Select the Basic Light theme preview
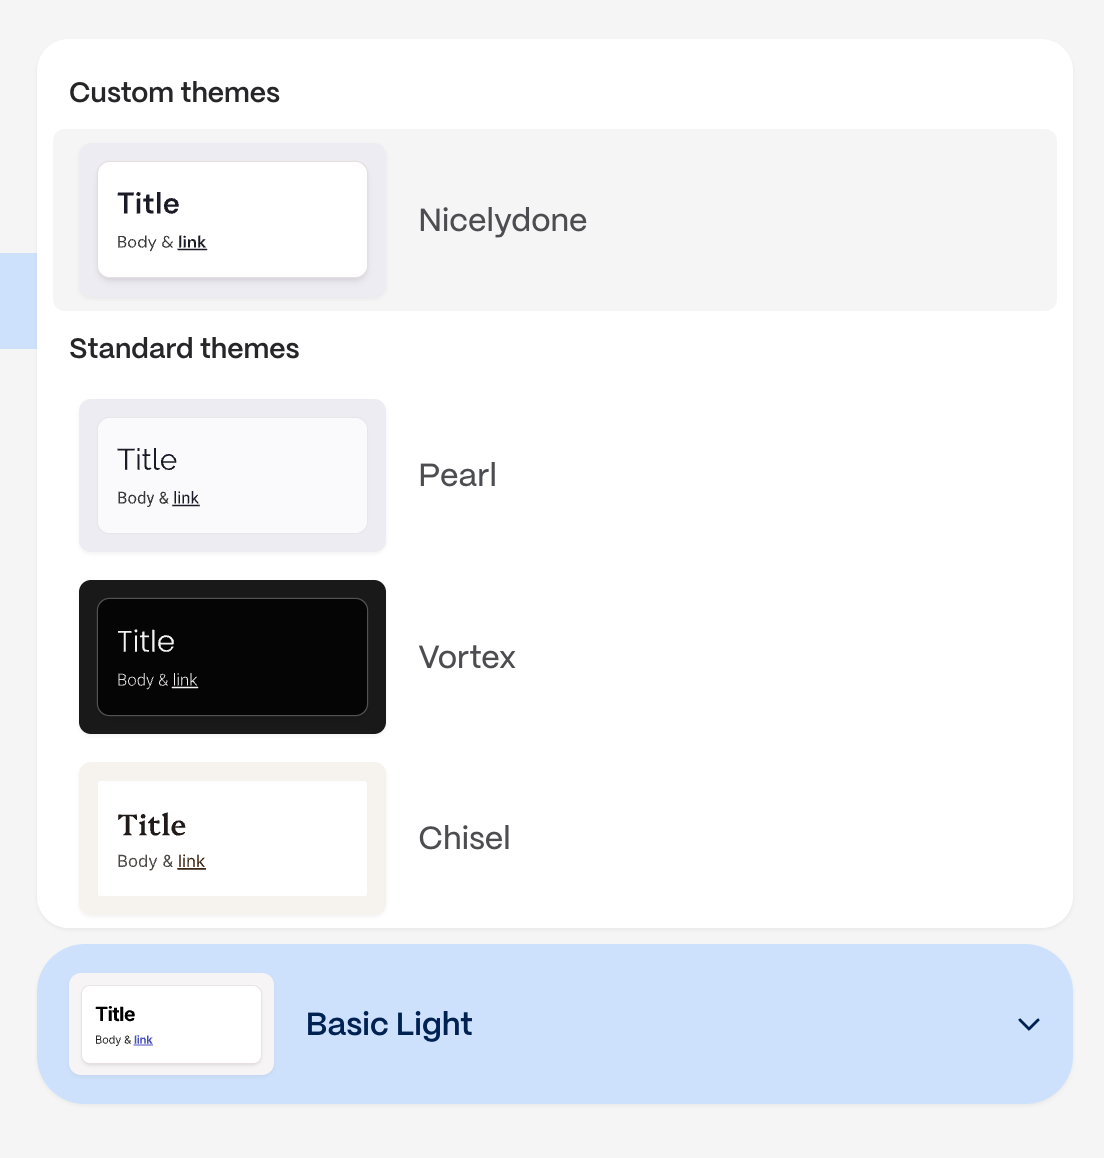The image size is (1104, 1158). tap(171, 1023)
